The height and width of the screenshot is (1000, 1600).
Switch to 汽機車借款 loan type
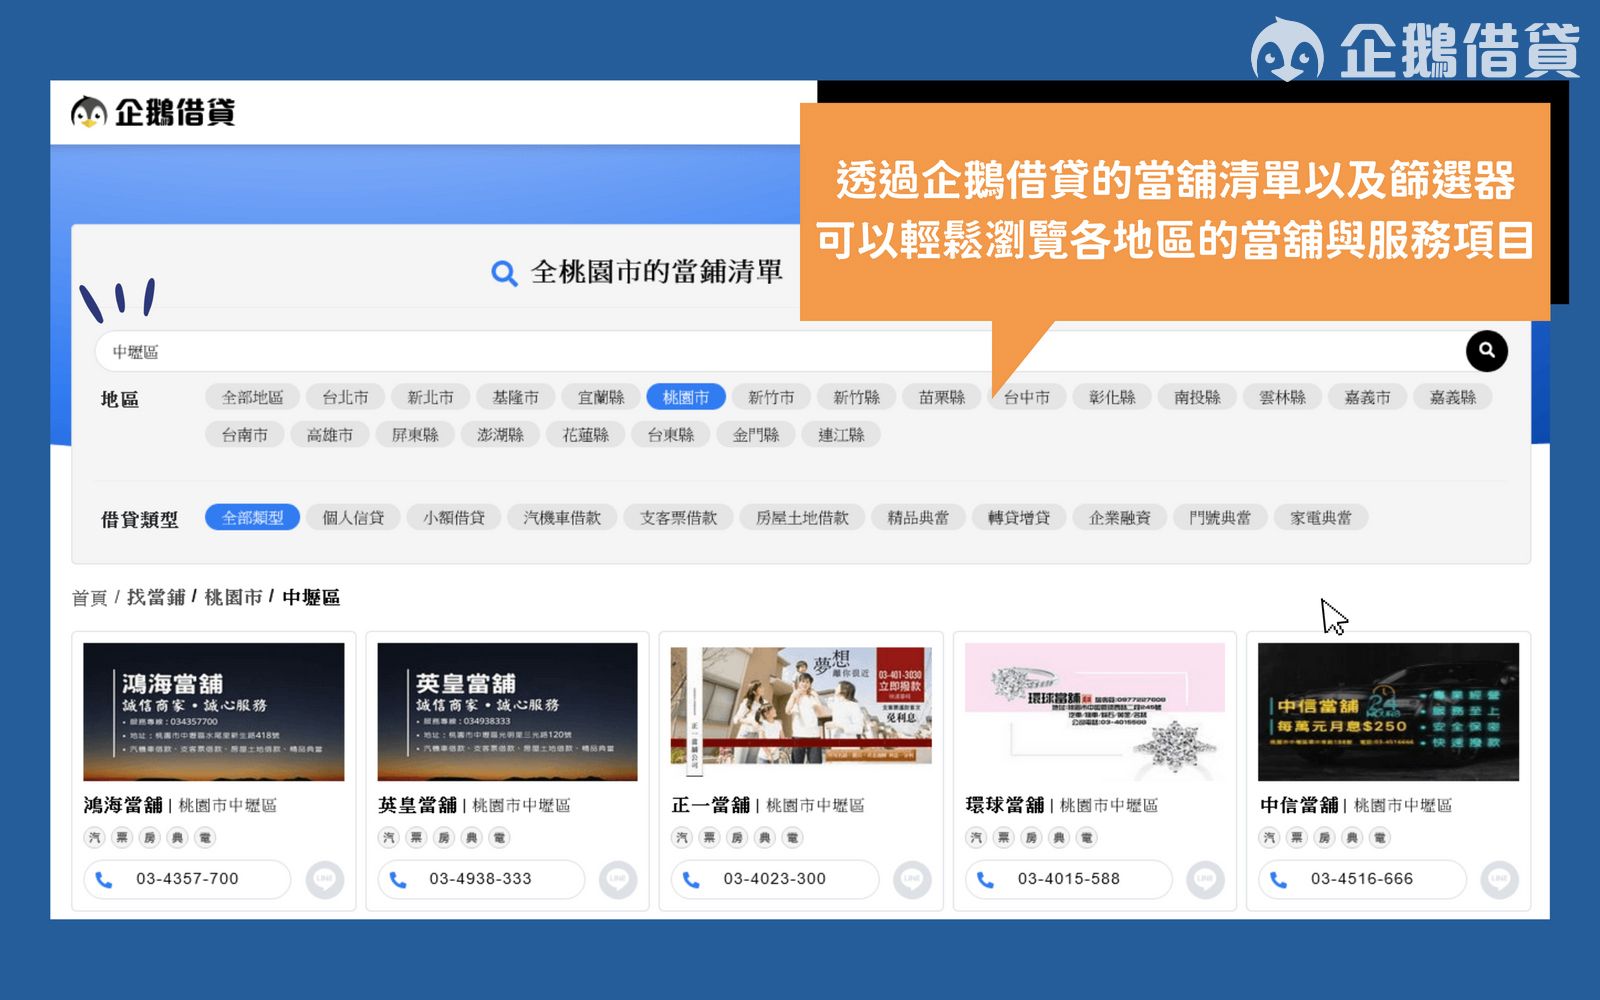[562, 517]
